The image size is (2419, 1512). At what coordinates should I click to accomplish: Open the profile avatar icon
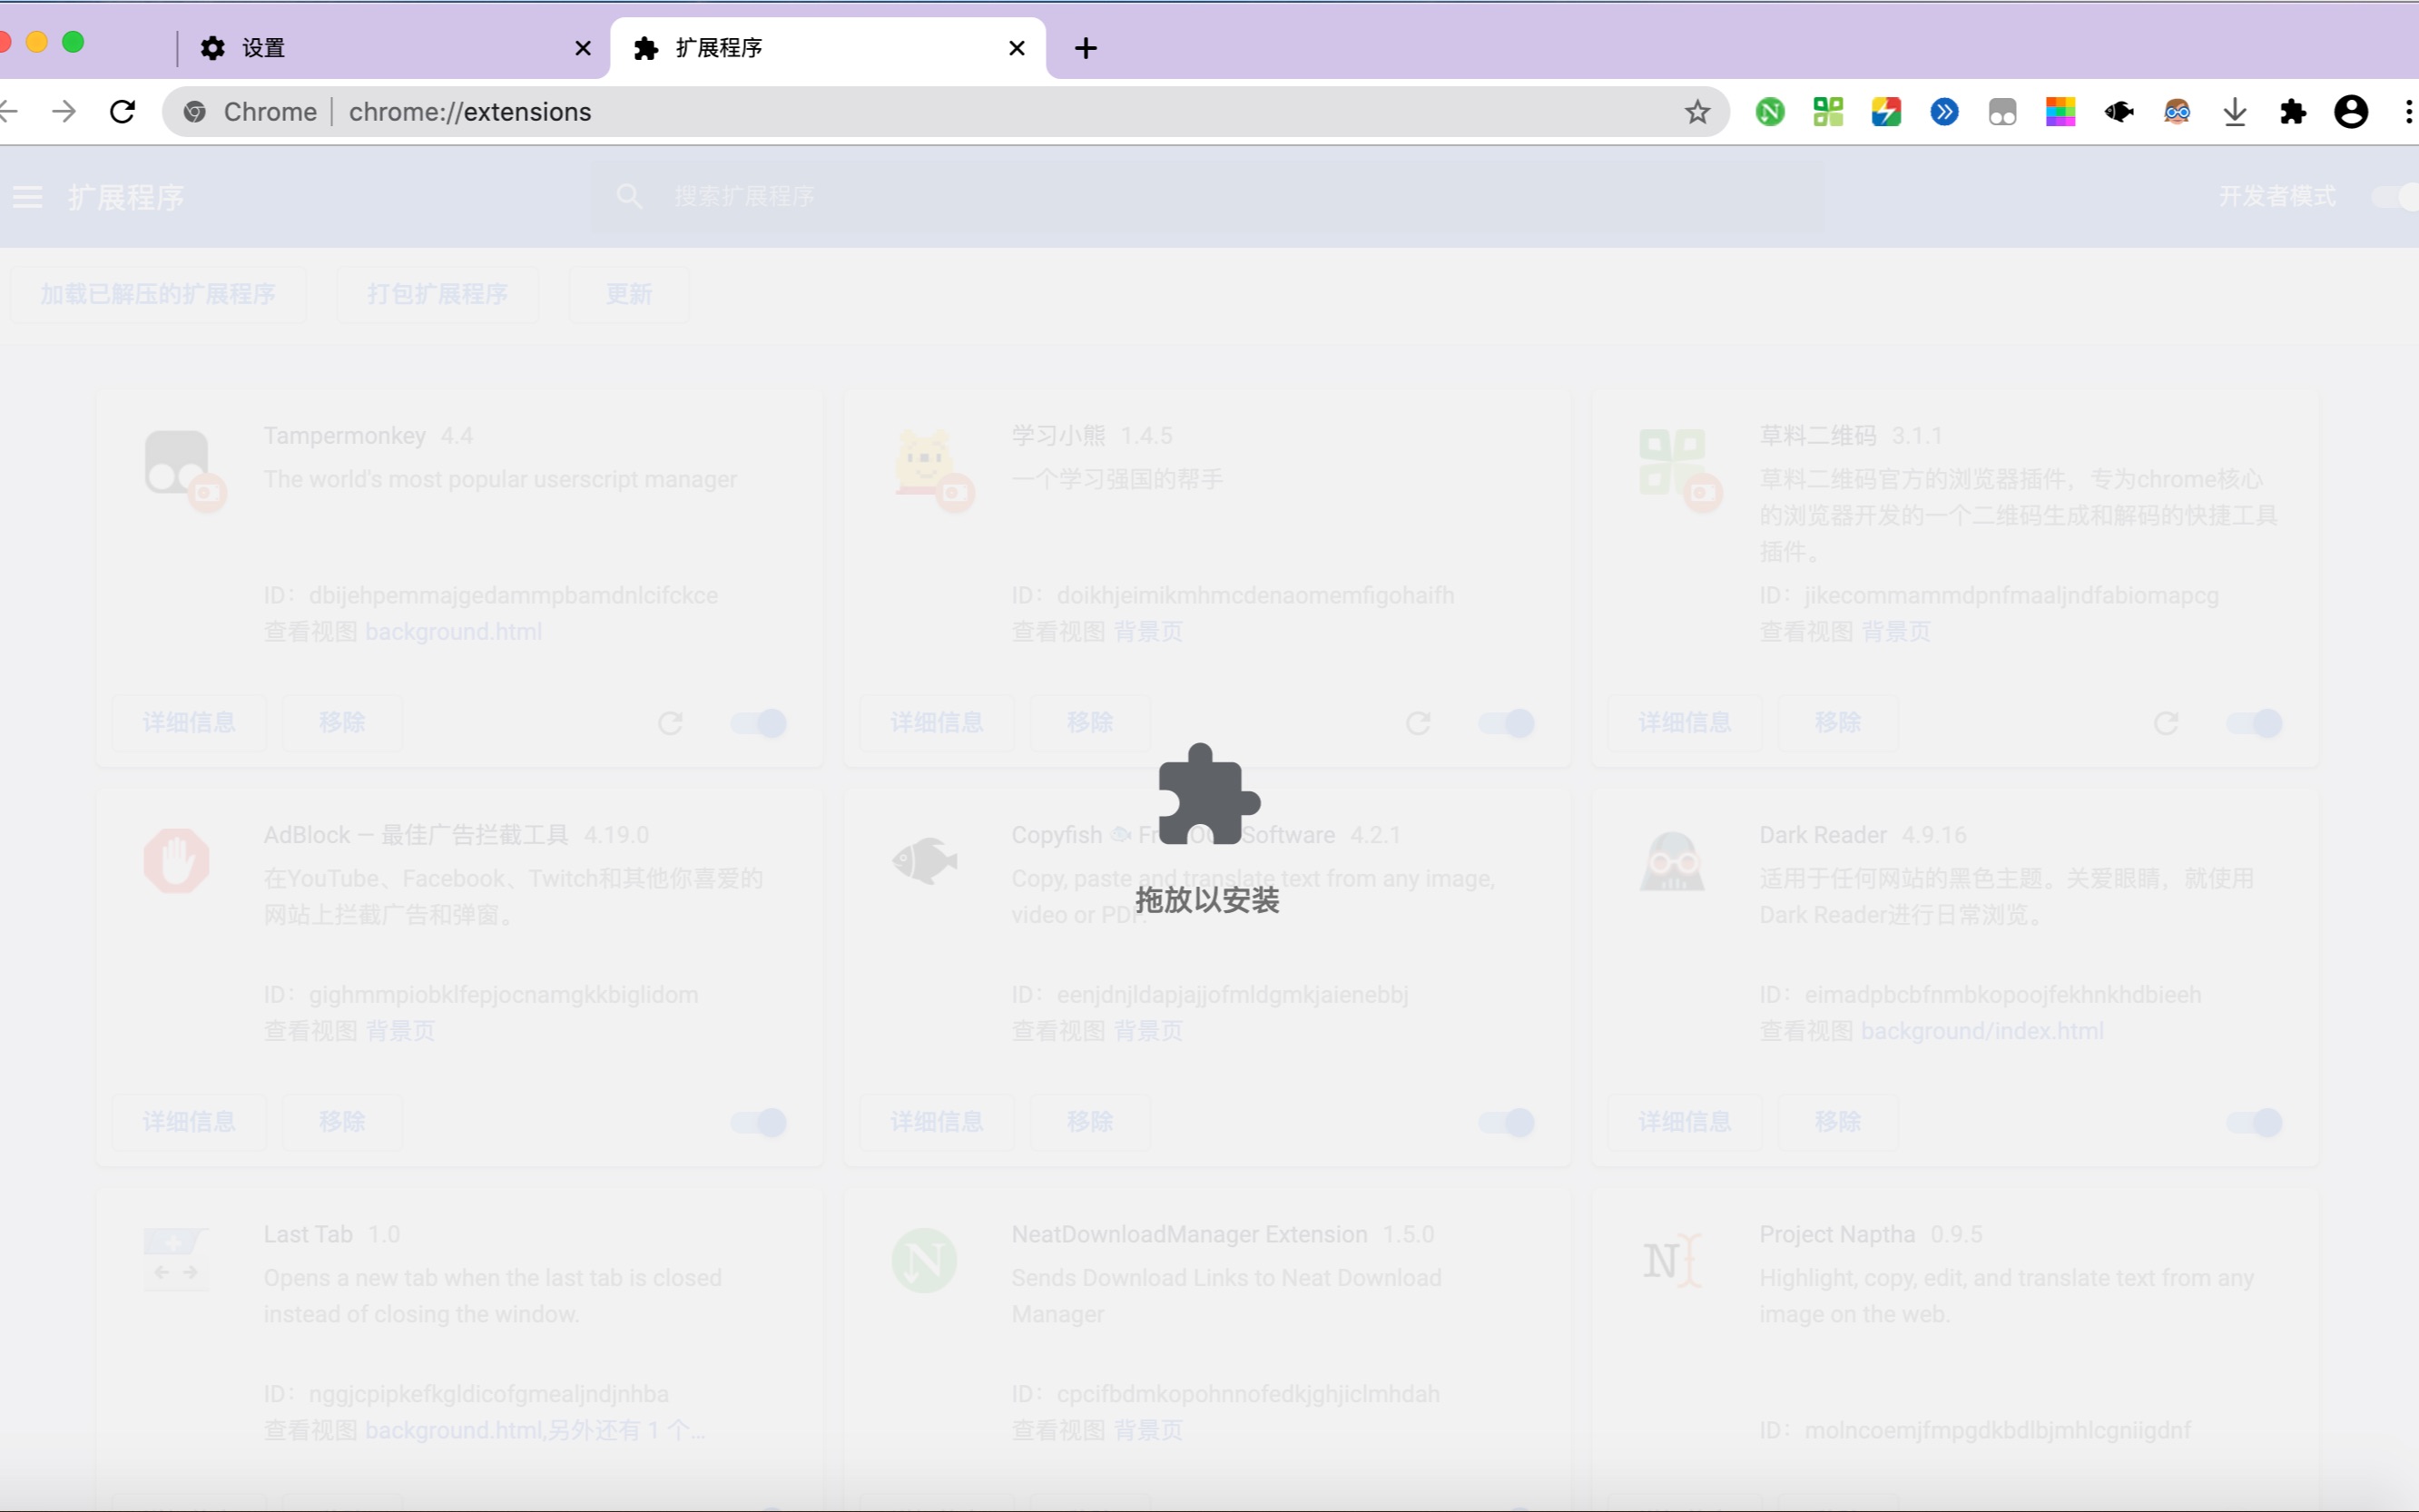2351,112
